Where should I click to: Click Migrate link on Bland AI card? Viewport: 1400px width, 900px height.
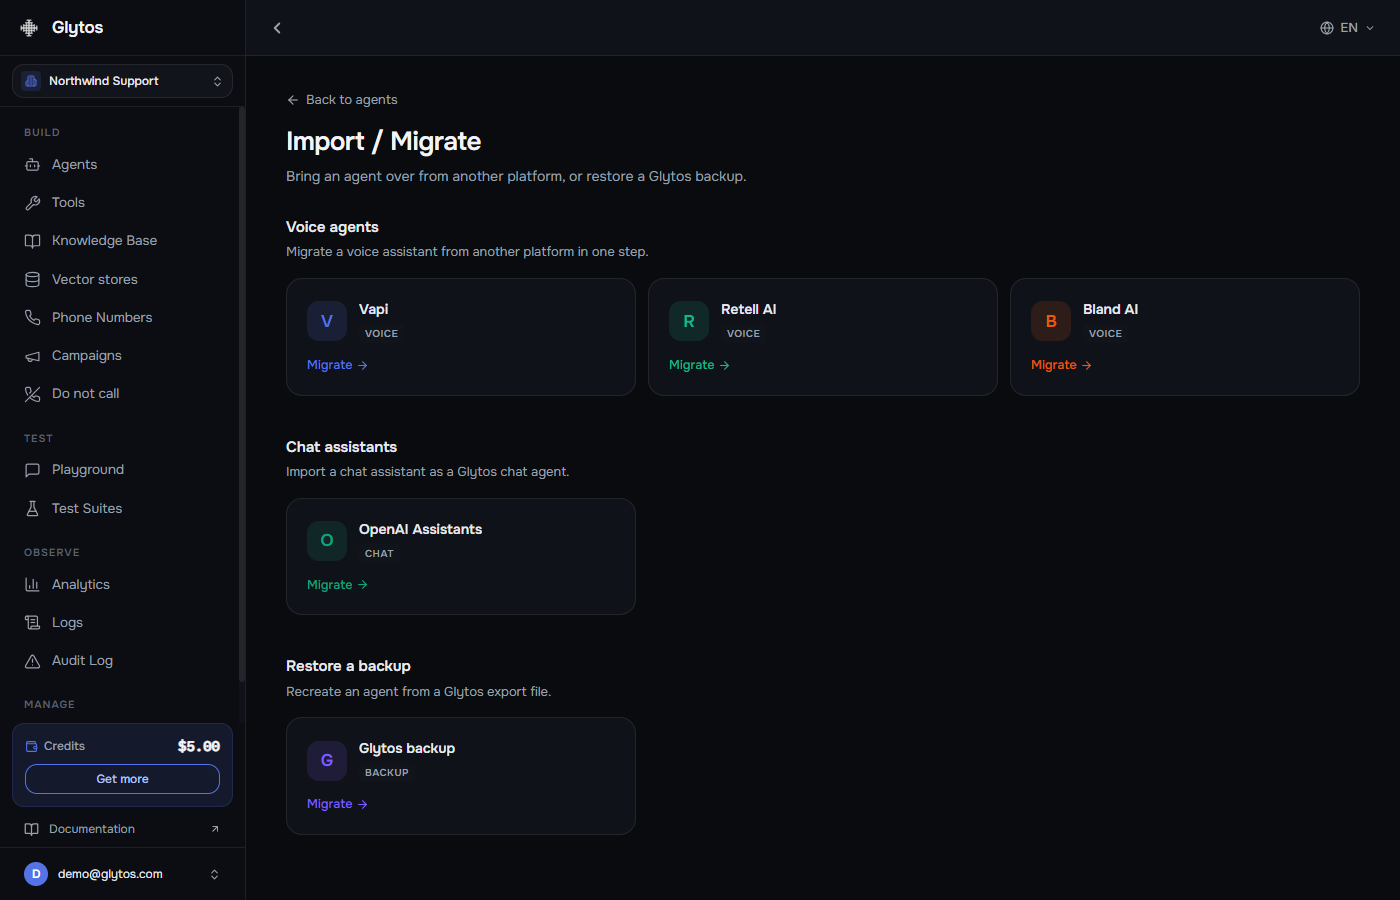1061,365
